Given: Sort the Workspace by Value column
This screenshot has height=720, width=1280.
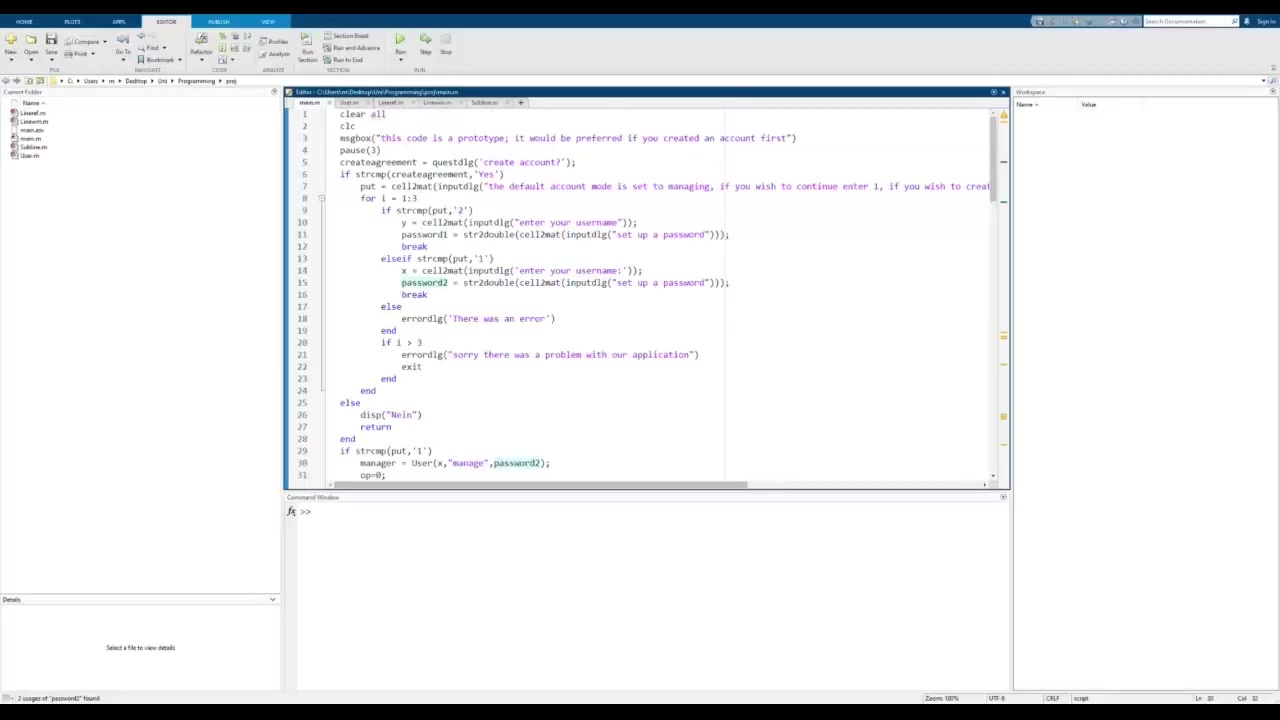Looking at the screenshot, I should point(1088,104).
